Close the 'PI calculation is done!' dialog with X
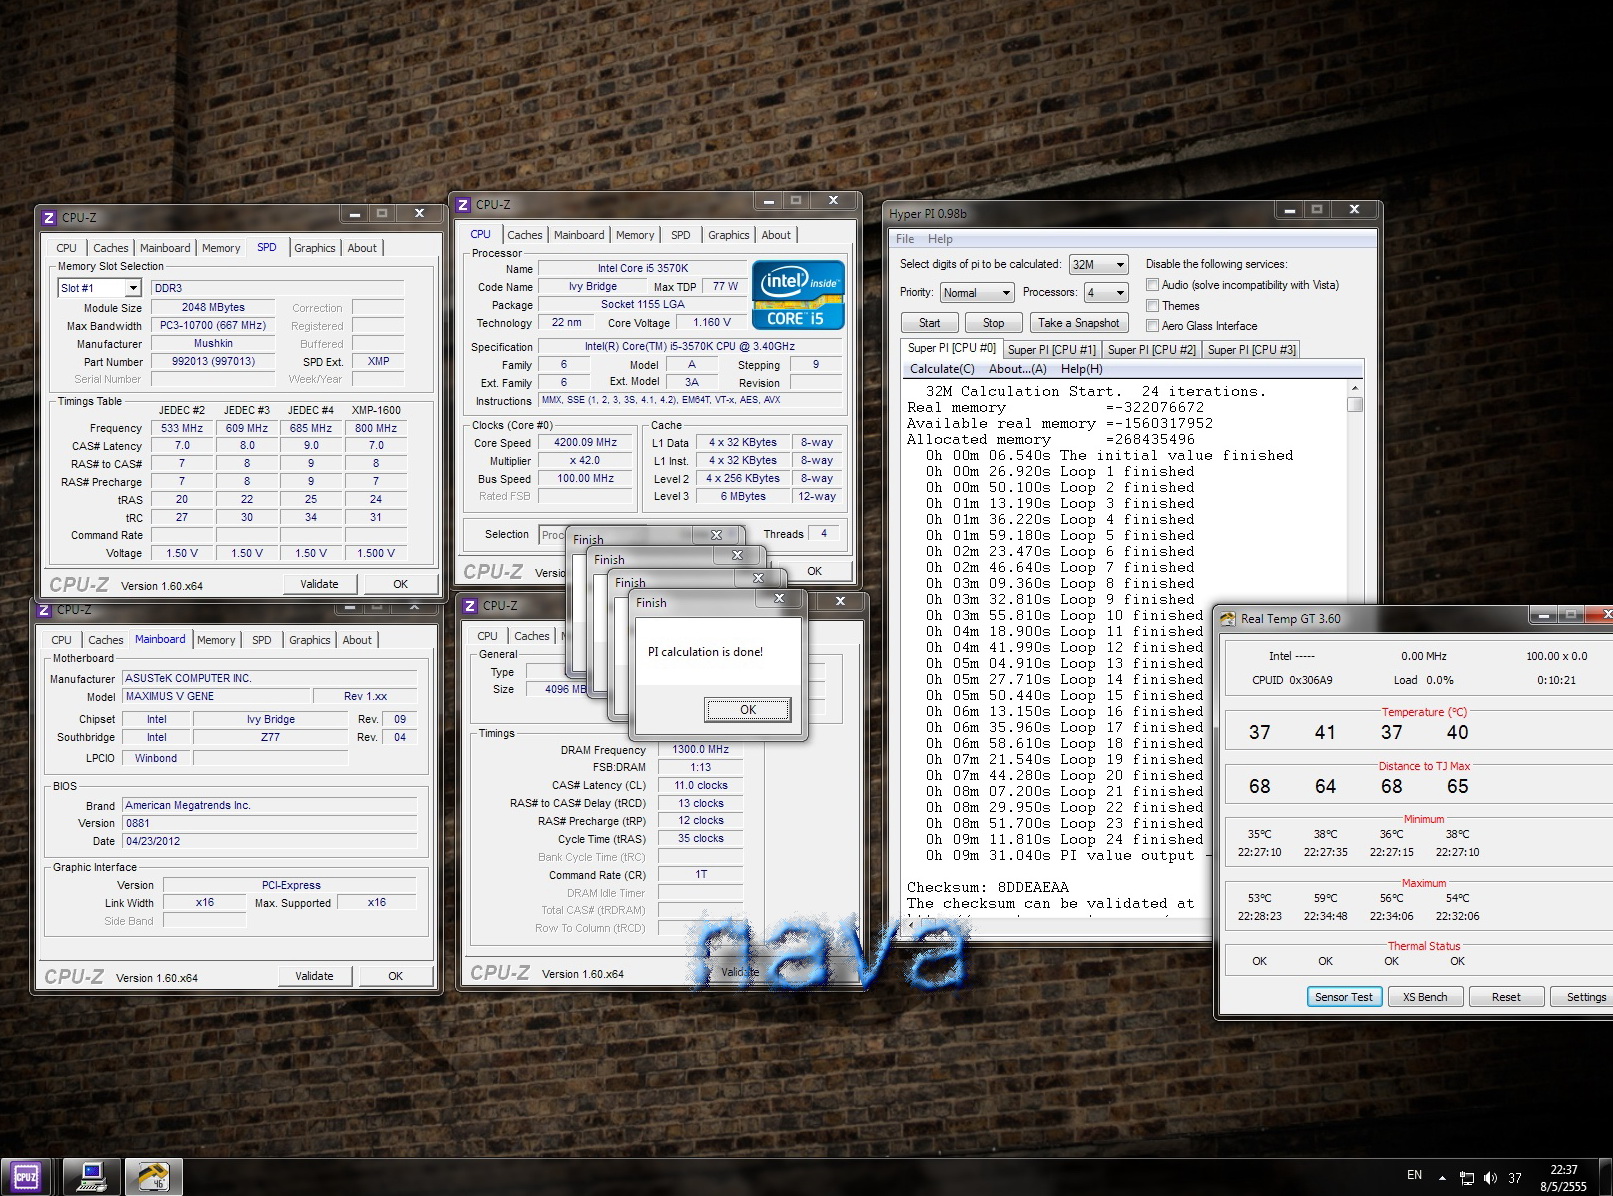 click(779, 598)
